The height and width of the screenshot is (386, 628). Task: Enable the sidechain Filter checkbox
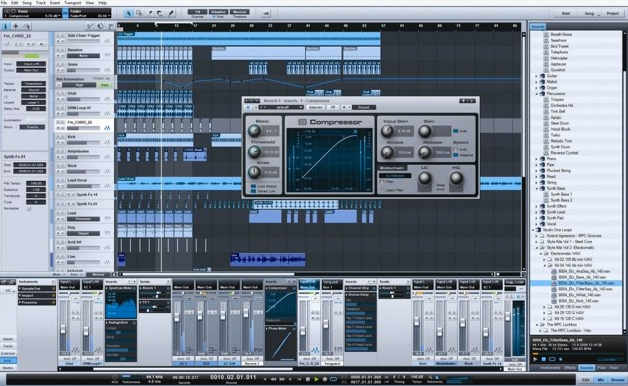[382, 182]
